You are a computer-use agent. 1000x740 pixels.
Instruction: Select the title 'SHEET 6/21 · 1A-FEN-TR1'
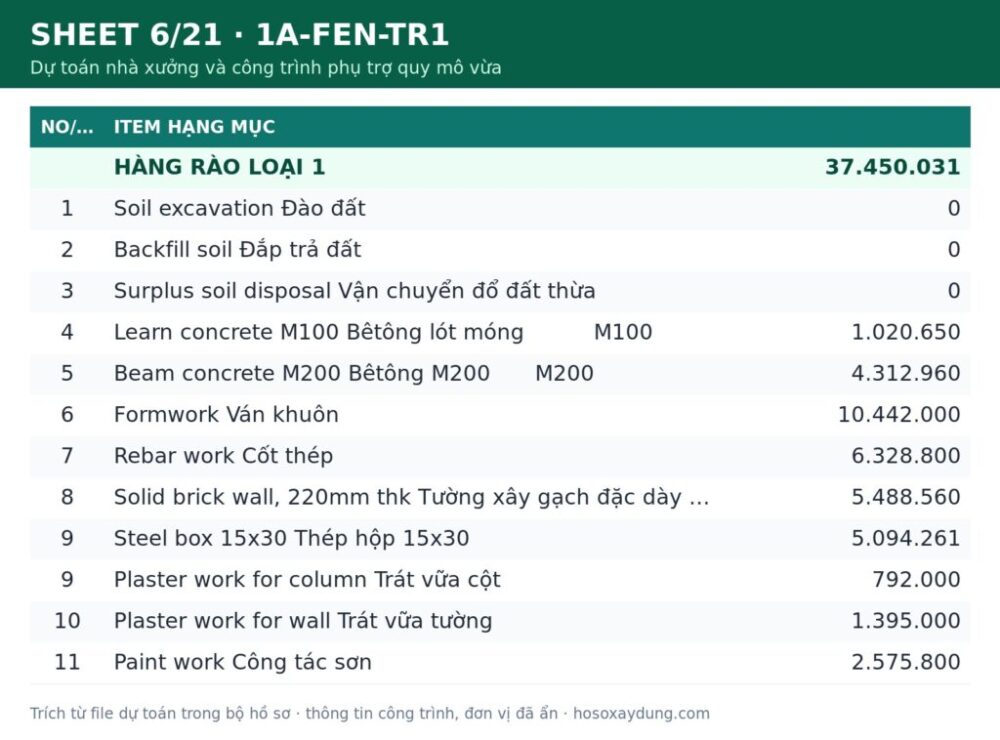(240, 34)
